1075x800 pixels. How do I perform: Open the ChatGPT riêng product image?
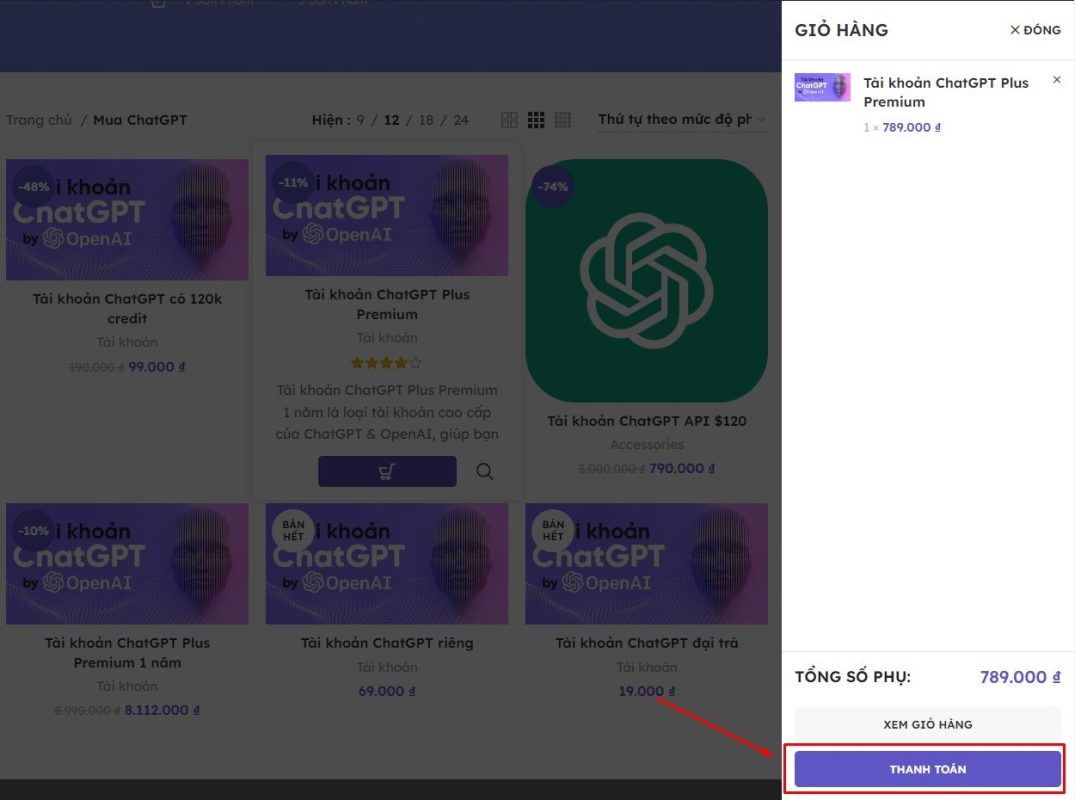(387, 563)
